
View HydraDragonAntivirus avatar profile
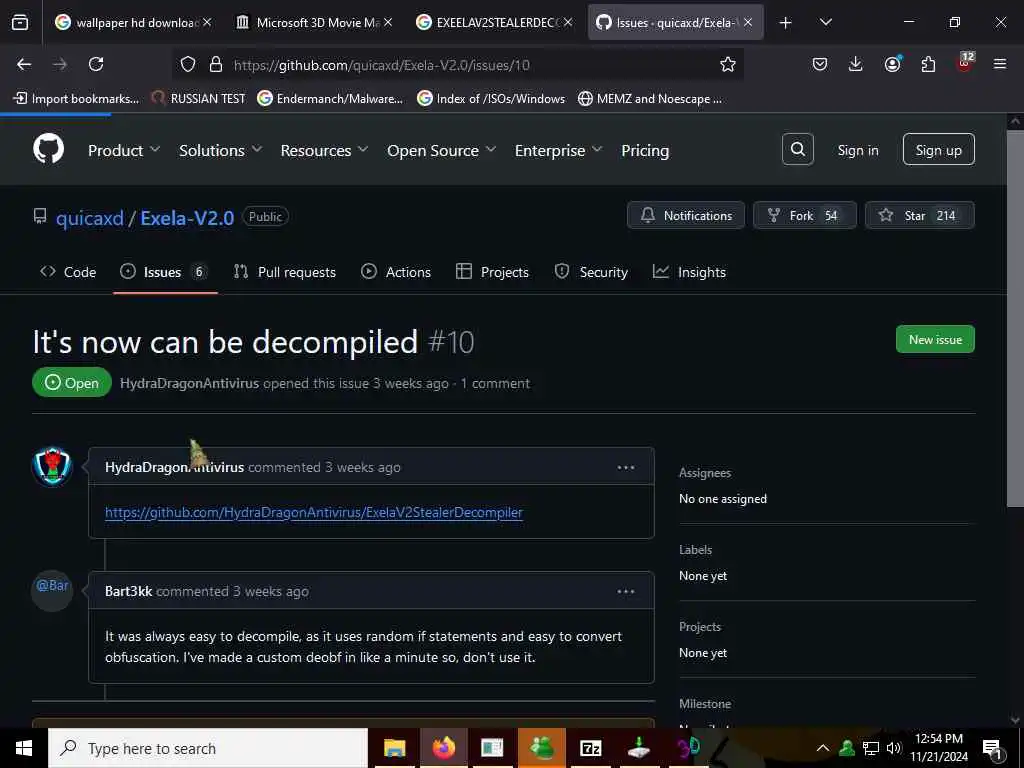coord(52,467)
